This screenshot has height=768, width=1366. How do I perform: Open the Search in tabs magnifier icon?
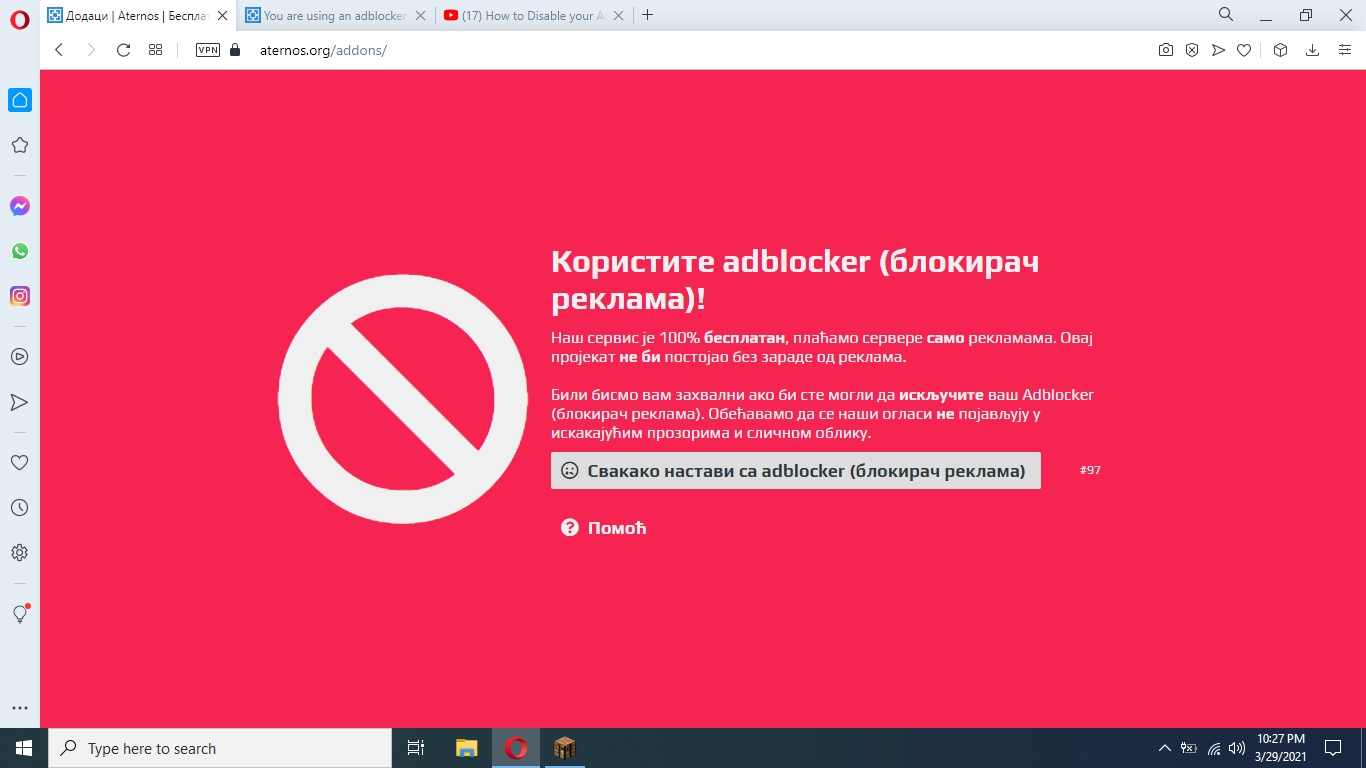coord(1226,15)
